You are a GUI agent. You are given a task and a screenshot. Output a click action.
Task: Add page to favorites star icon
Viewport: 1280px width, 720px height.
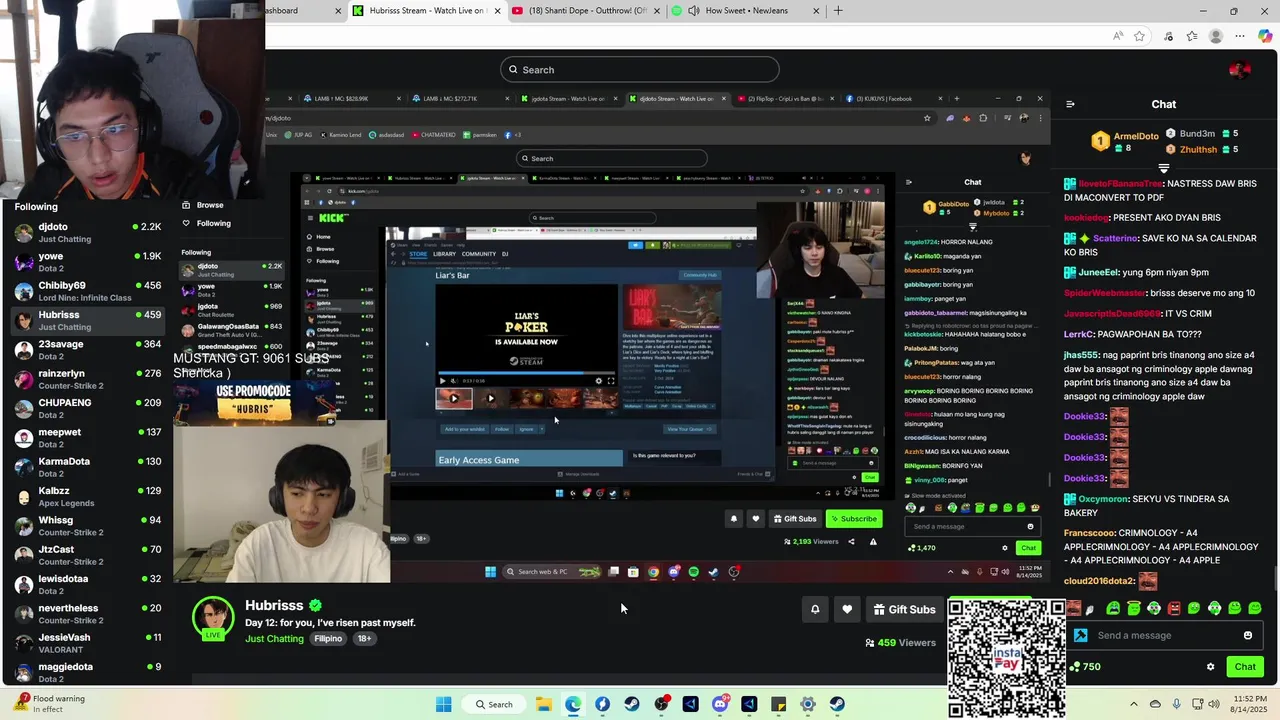1139,36
